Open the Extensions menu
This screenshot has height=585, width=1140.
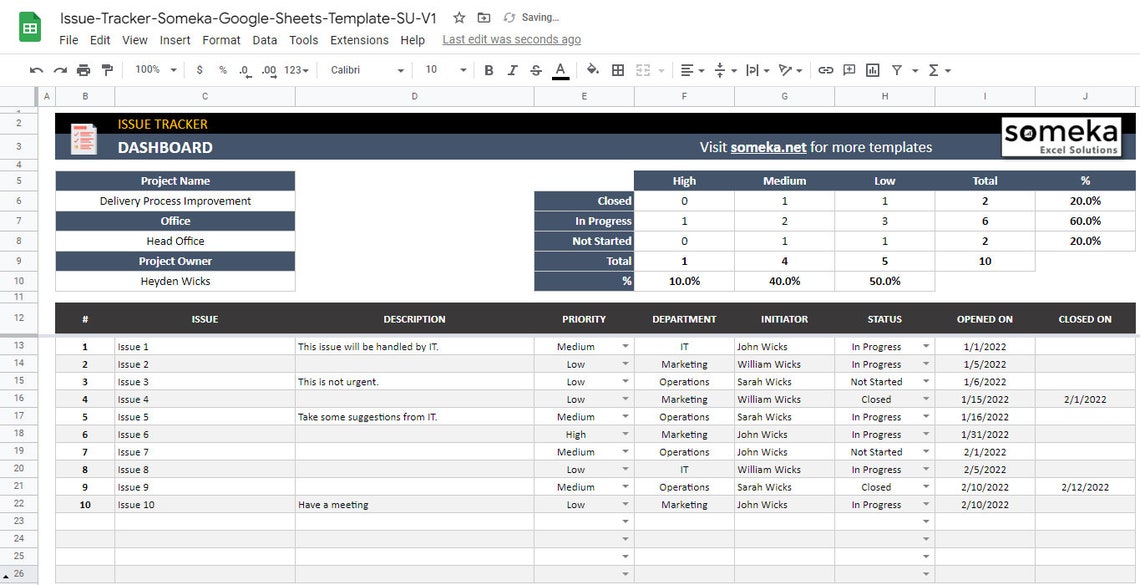click(359, 40)
